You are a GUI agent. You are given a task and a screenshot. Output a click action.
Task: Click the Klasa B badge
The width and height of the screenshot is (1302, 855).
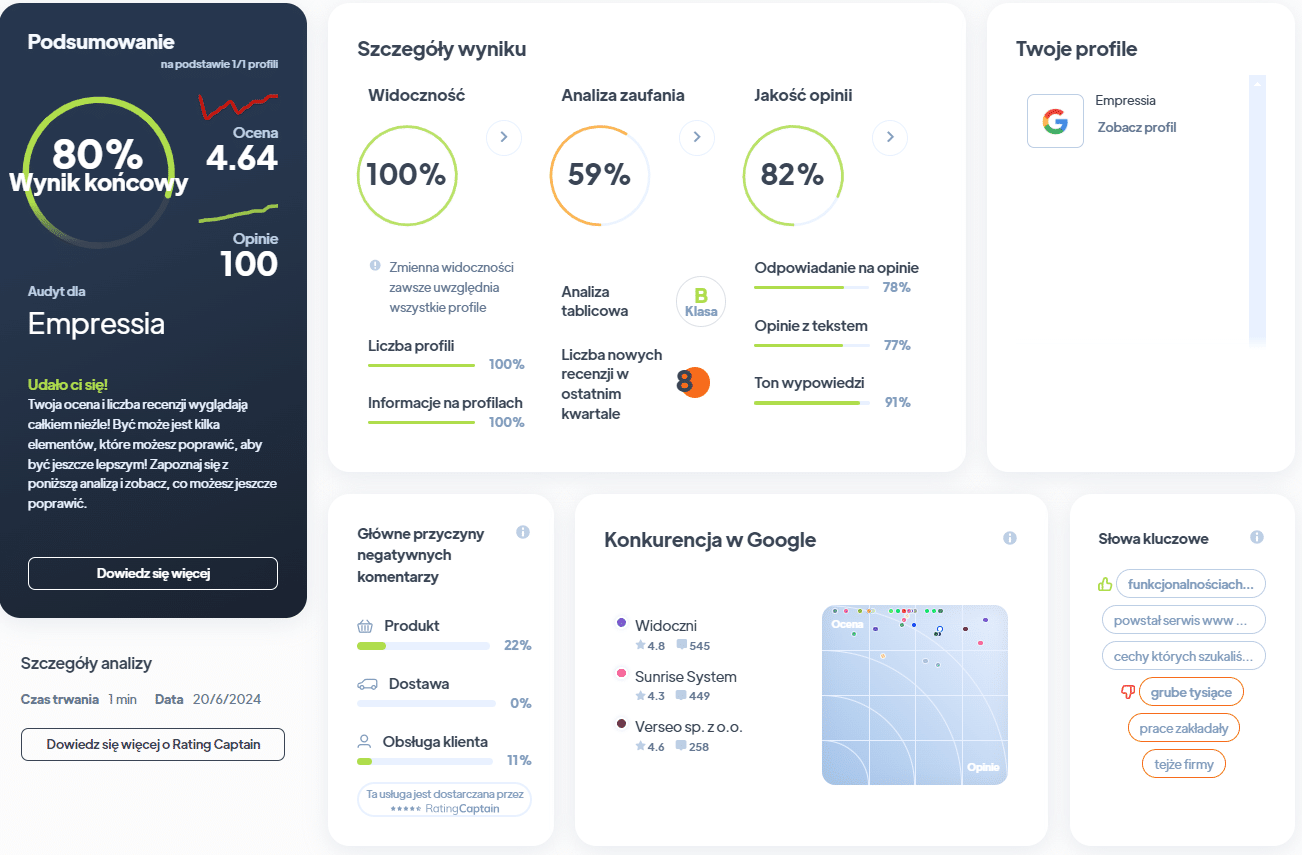click(701, 301)
